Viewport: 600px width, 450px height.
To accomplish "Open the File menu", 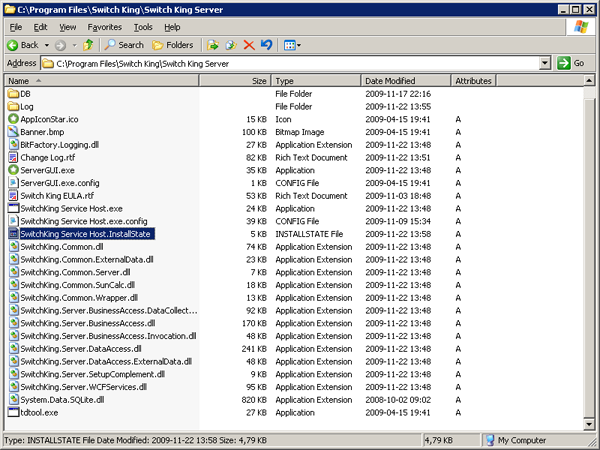I will pyautogui.click(x=16, y=27).
